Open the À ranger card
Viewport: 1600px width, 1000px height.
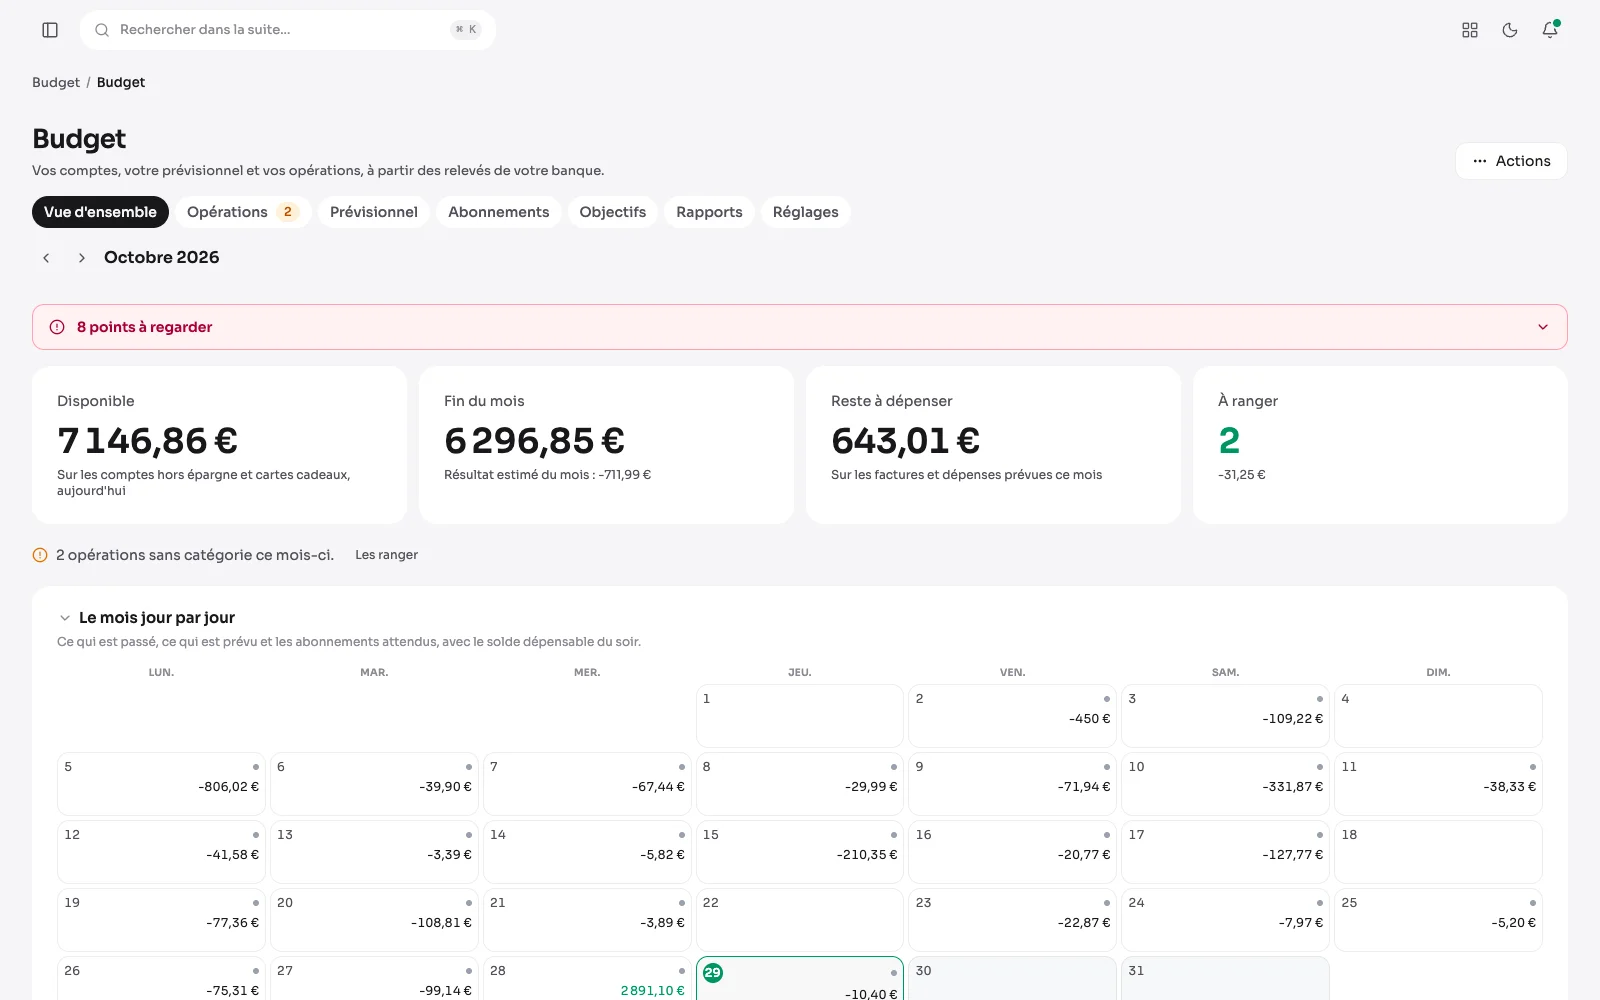(1380, 445)
